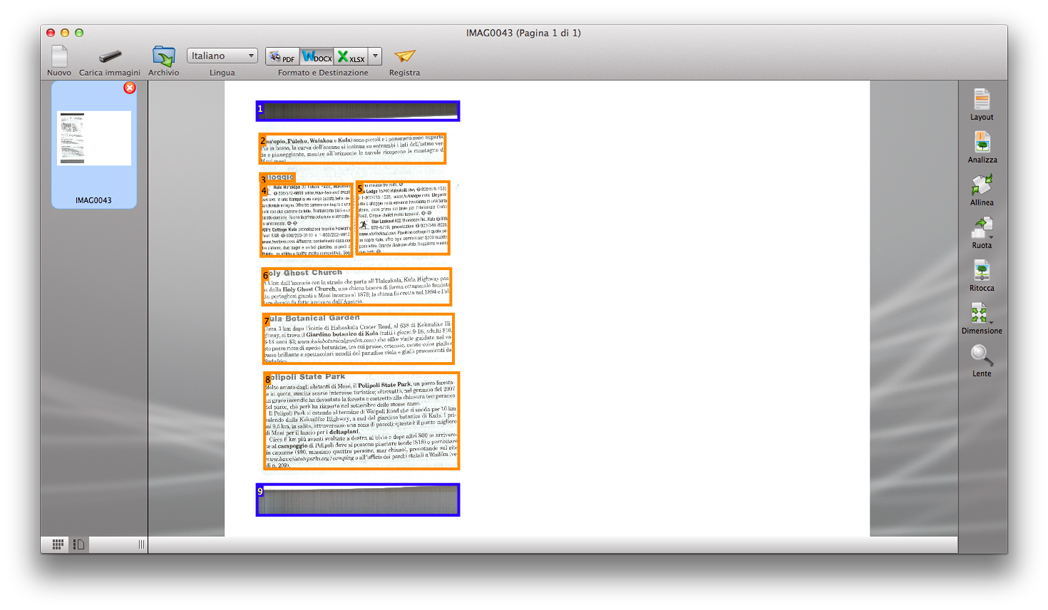Image resolution: width=1048 pixels, height=610 pixels.
Task: Click the green zoom window button
Action: [x=79, y=32]
